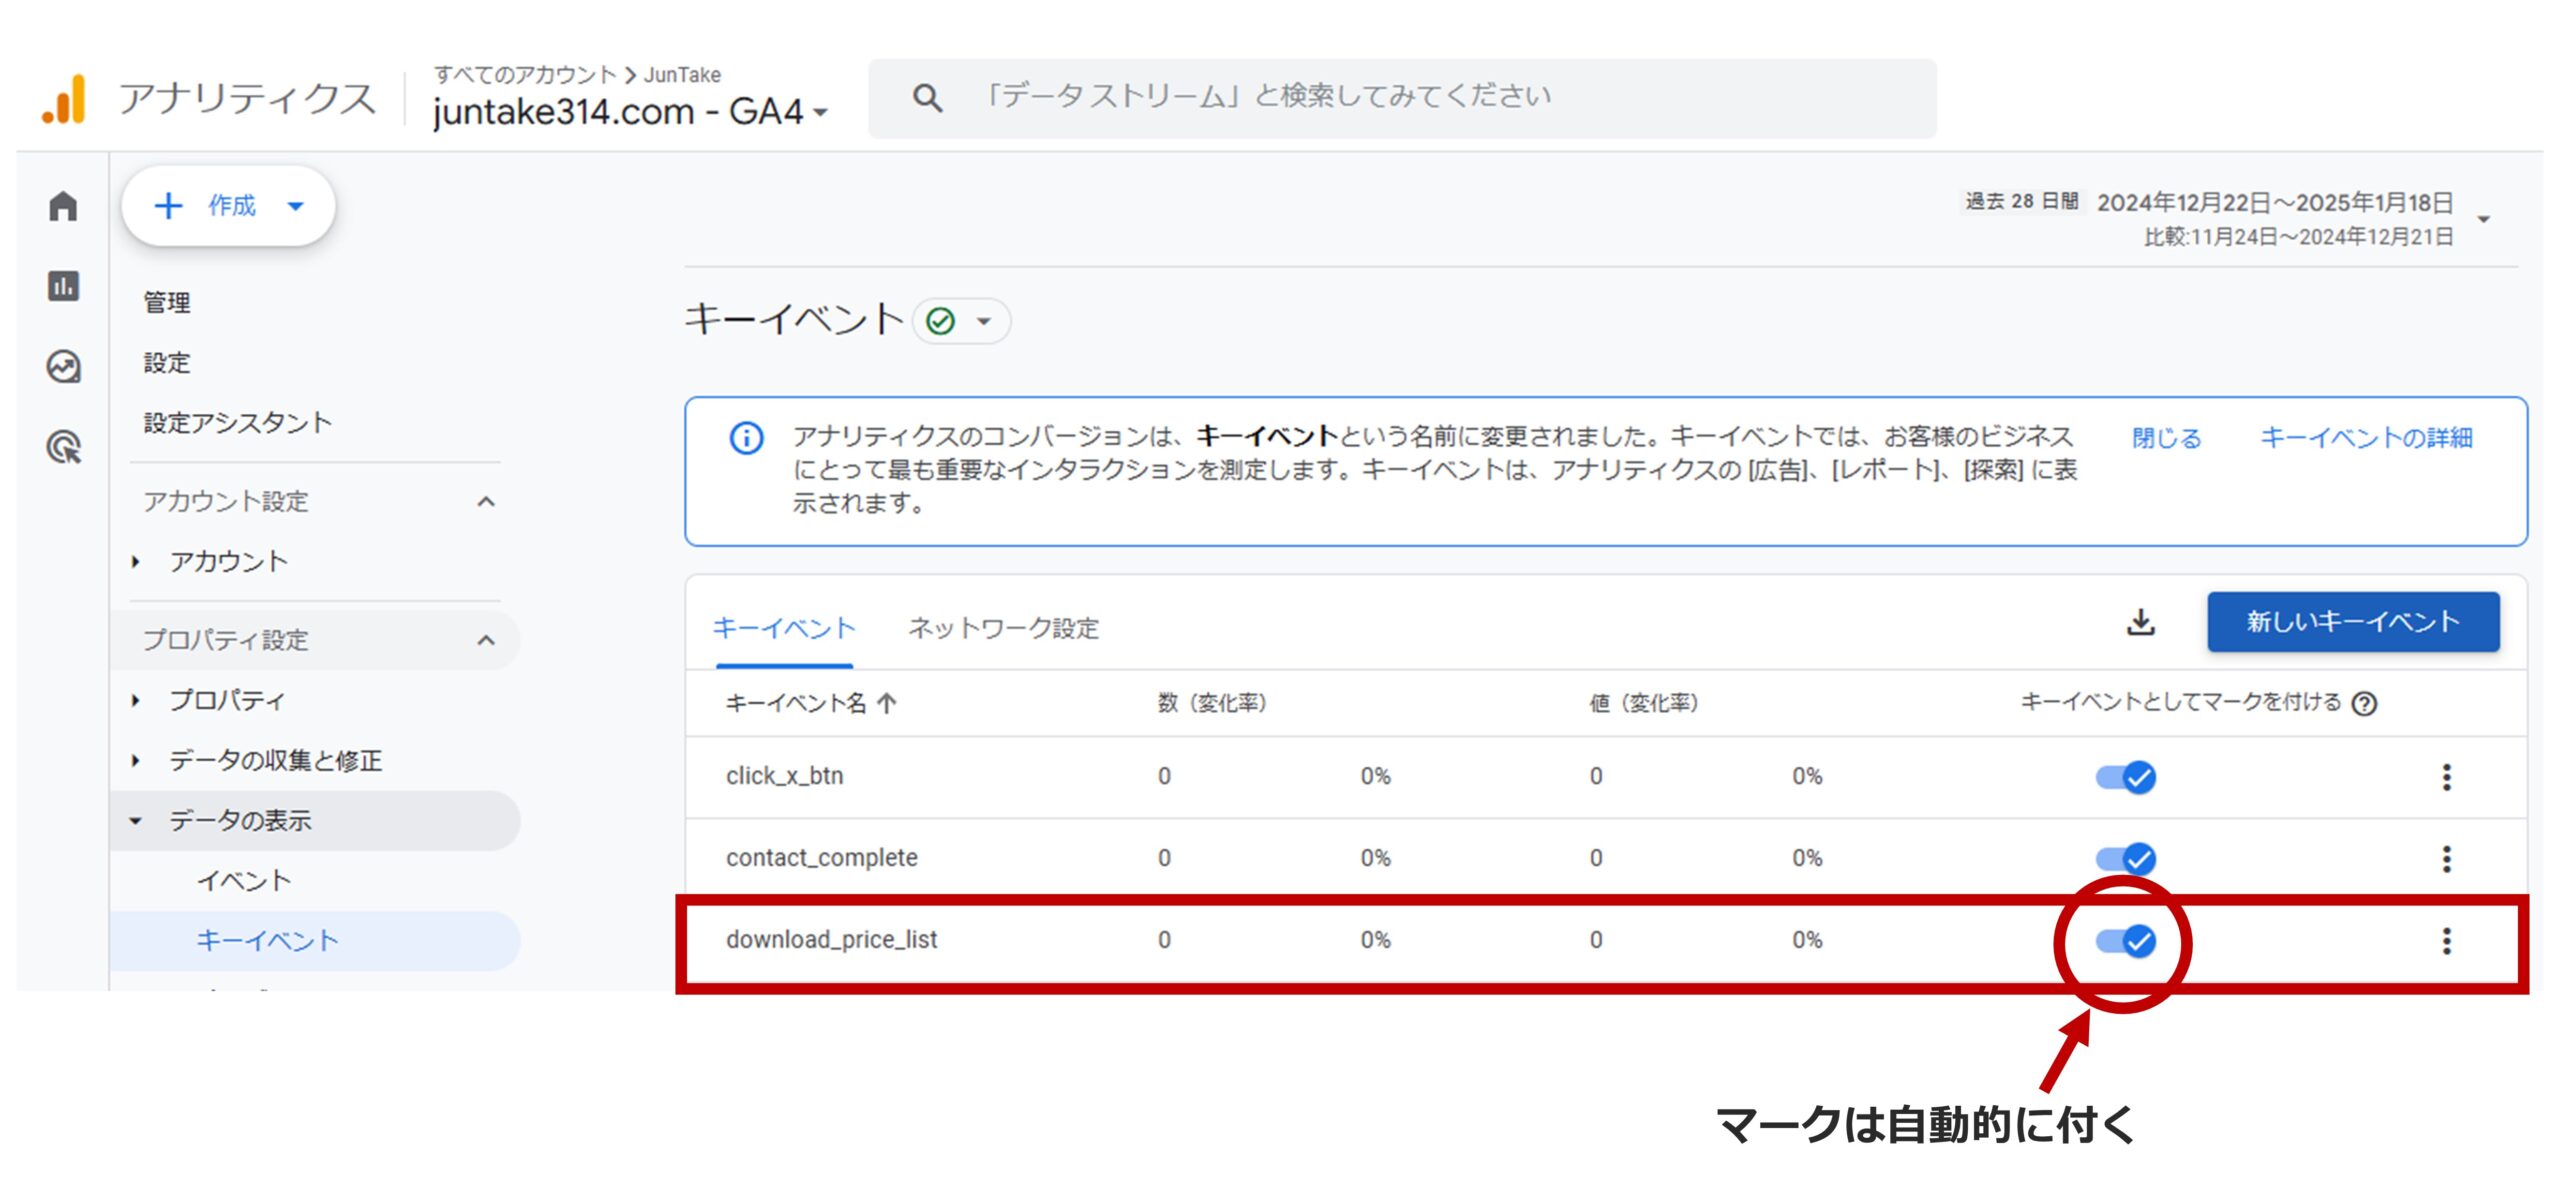Open the three-dot menu for contact_complete
Screen dimensions: 2560x1189
[x=2445, y=858]
